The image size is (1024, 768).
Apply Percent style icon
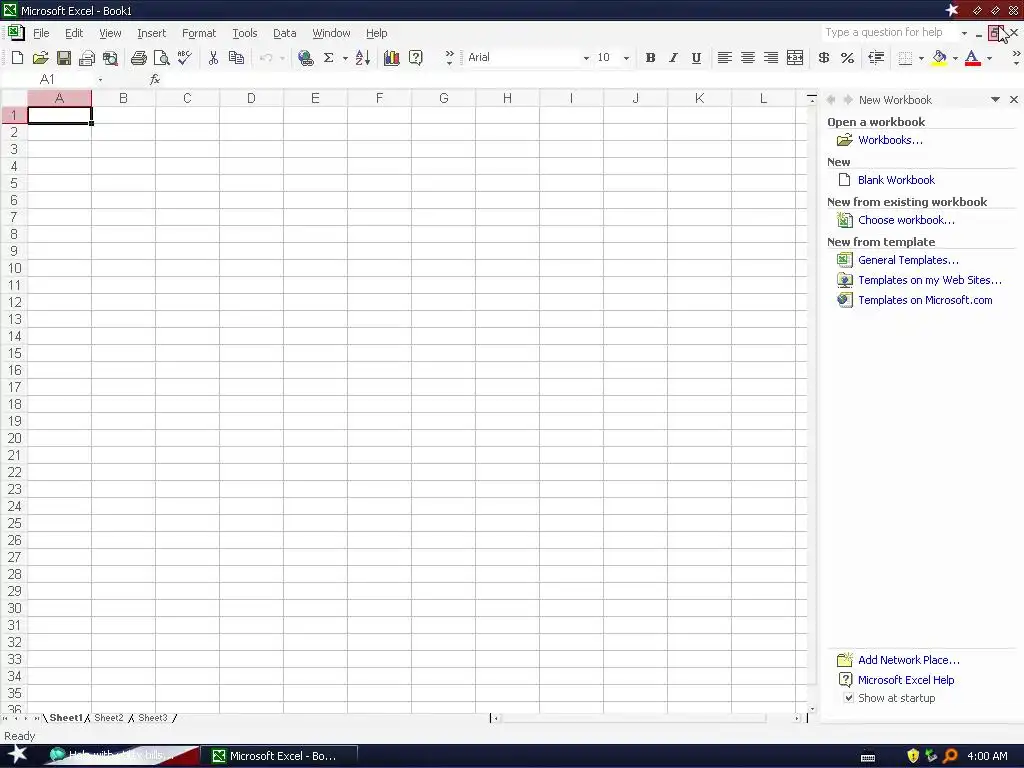tap(848, 58)
